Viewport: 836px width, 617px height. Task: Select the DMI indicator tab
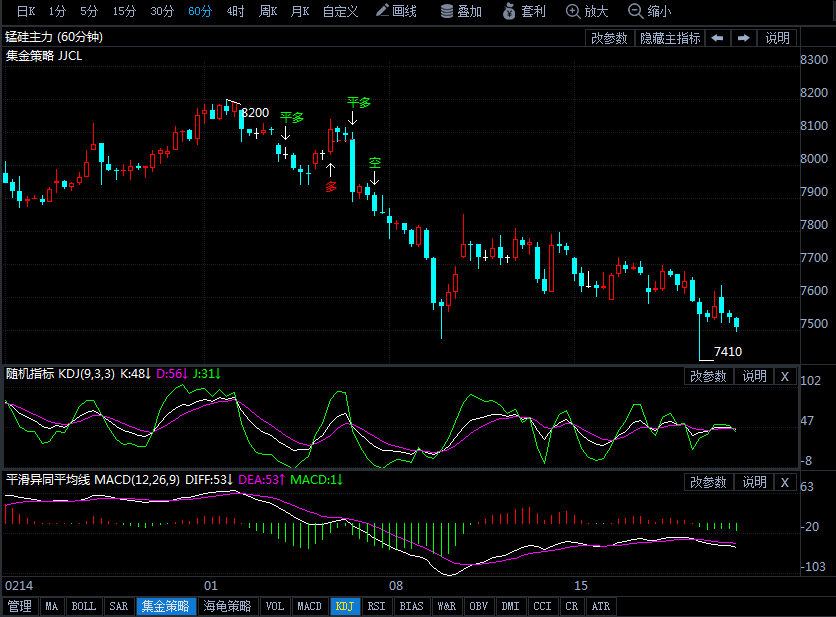click(511, 606)
